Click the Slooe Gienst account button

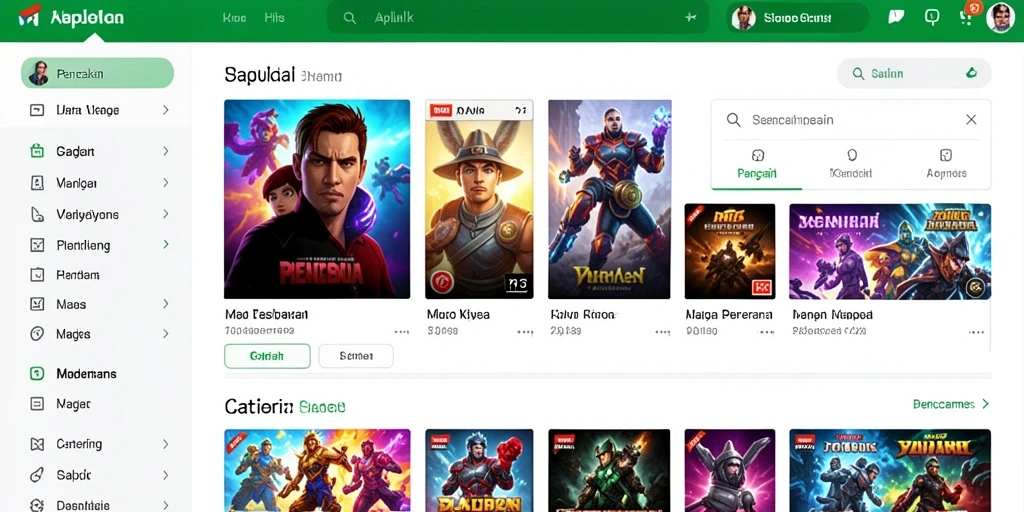[x=797, y=18]
